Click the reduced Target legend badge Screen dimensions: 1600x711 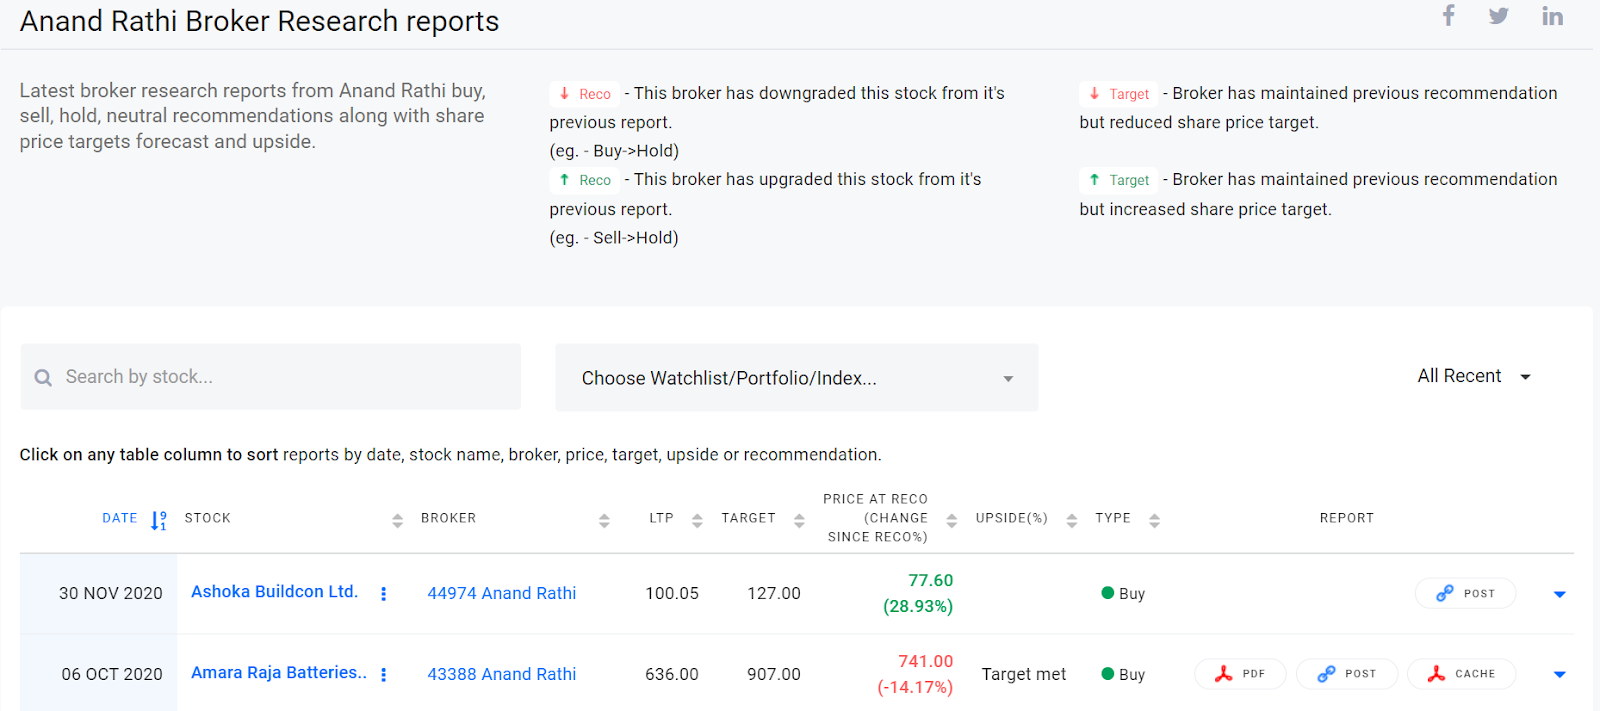1118,94
